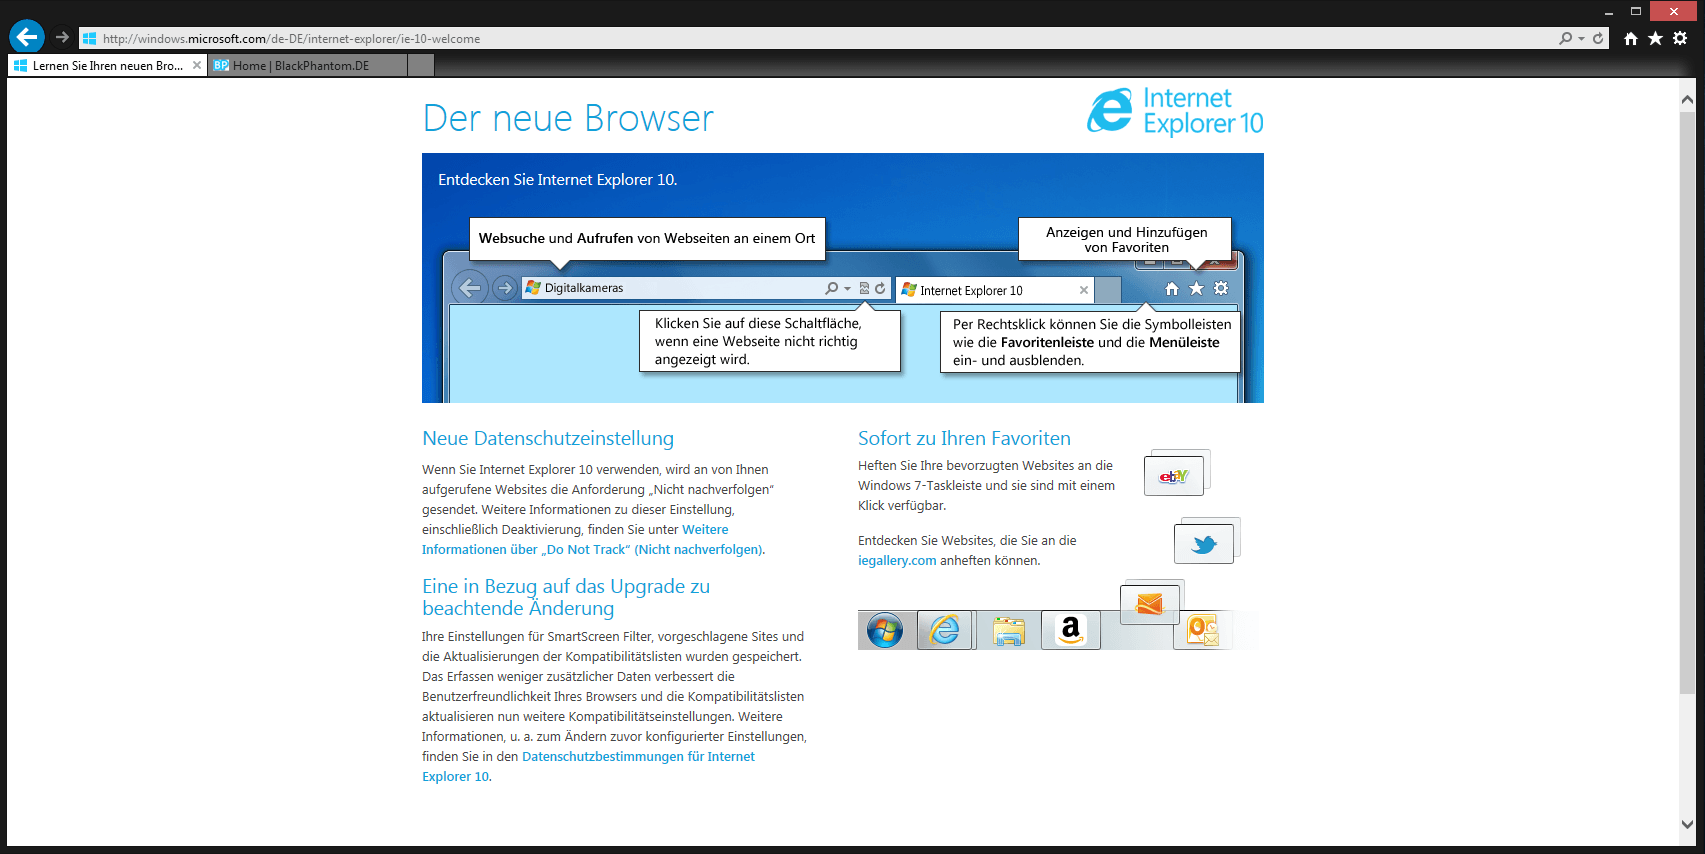The image size is (1705, 854).
Task: Click the Neue Datenschutzeinstellung heading
Action: click(548, 438)
